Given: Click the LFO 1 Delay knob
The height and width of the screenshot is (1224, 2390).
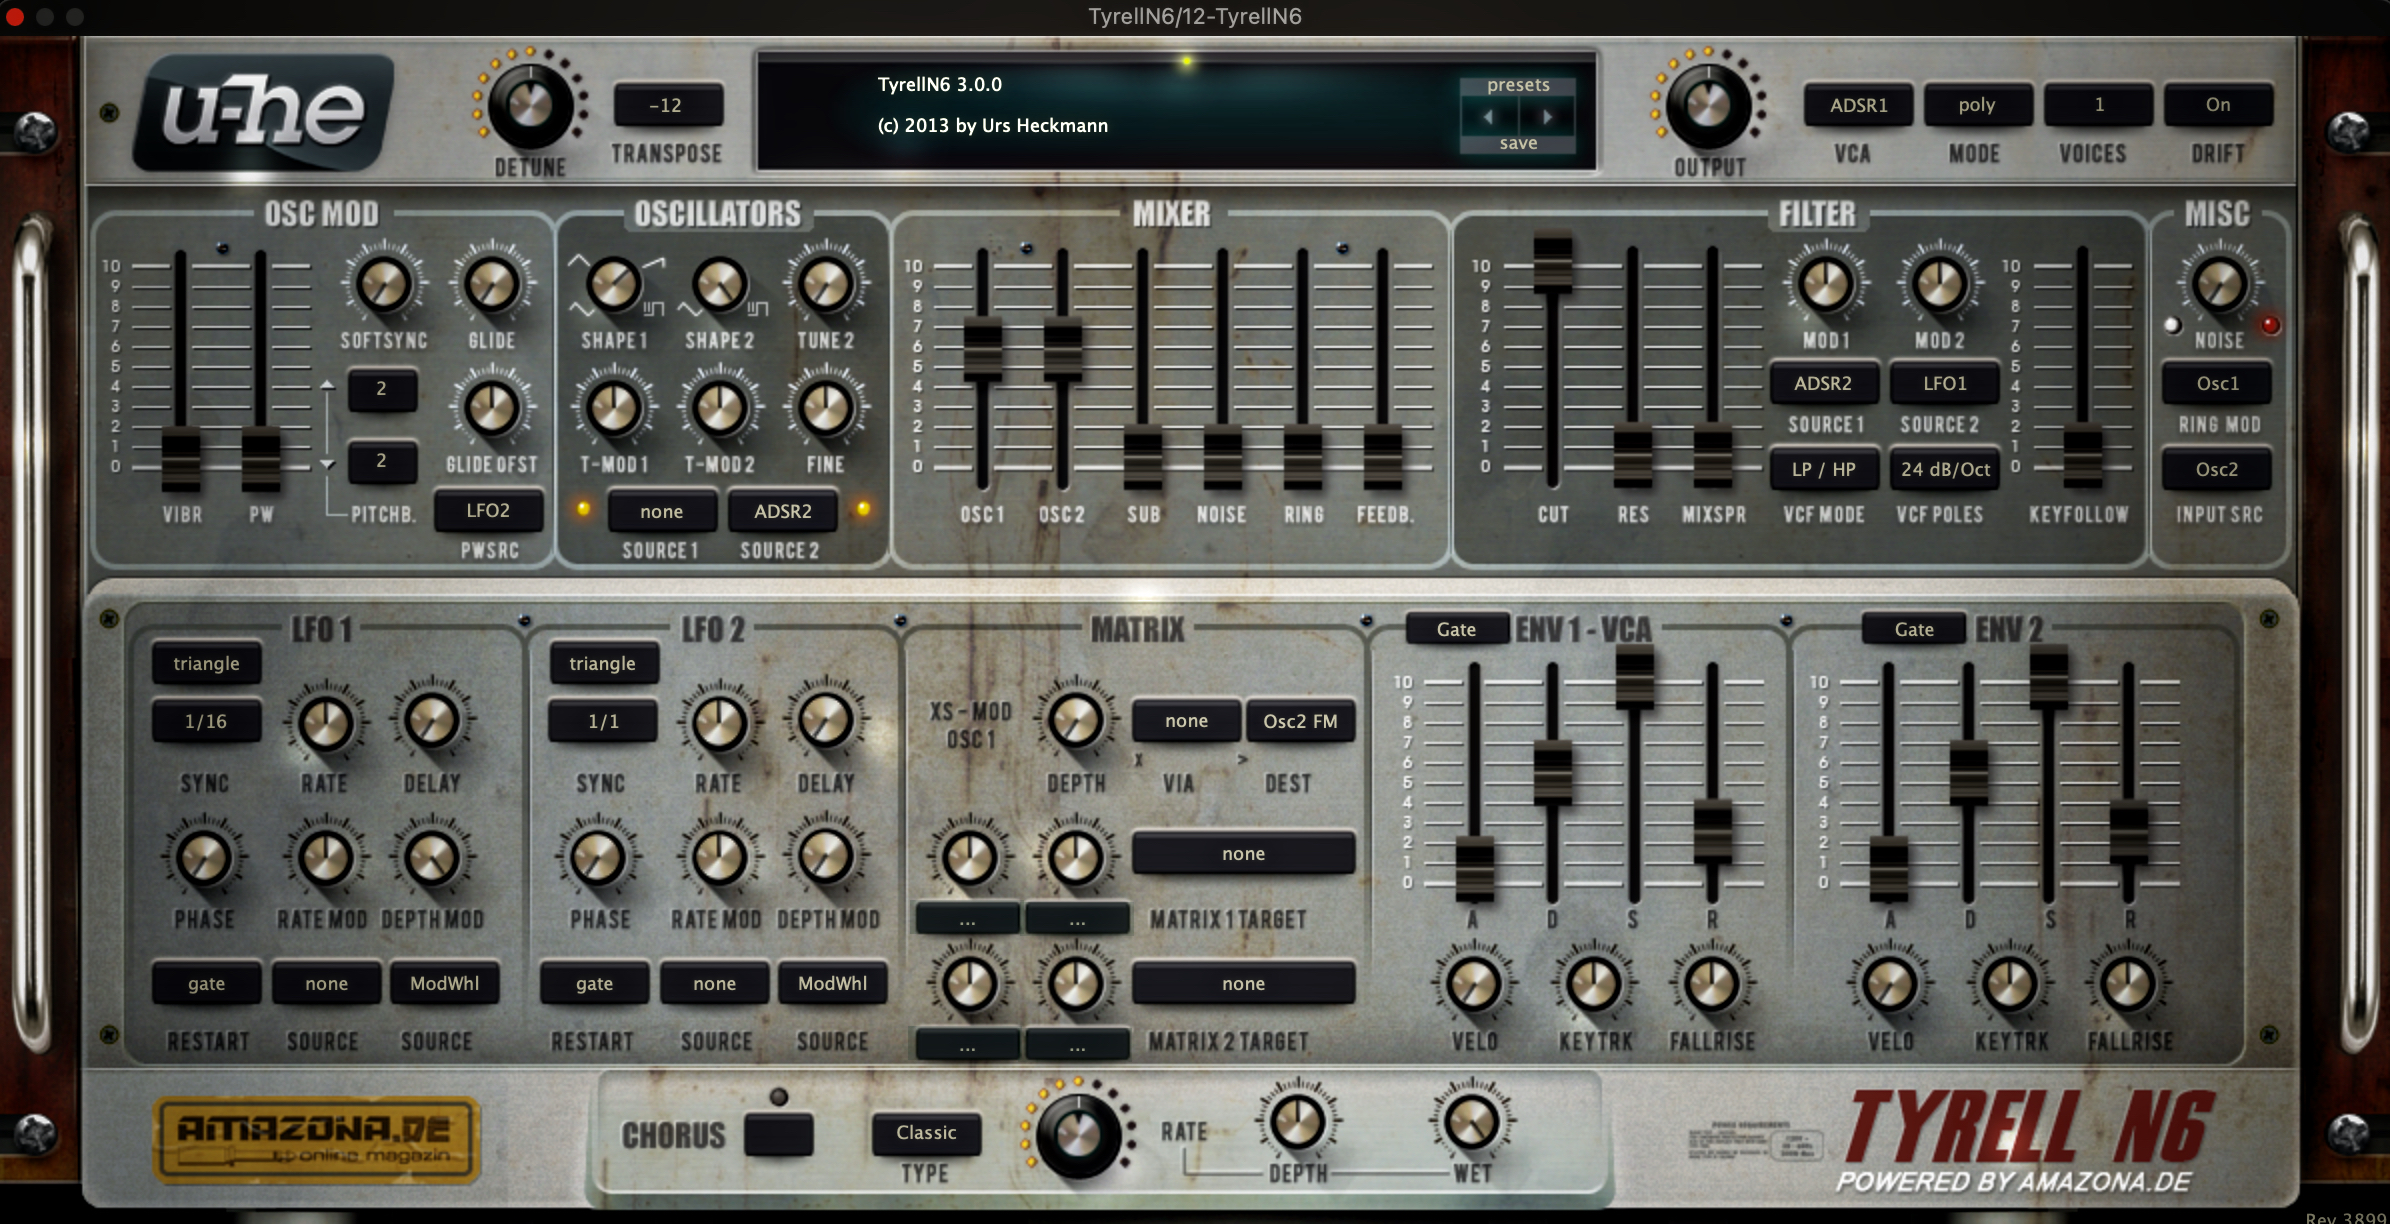Looking at the screenshot, I should [432, 722].
